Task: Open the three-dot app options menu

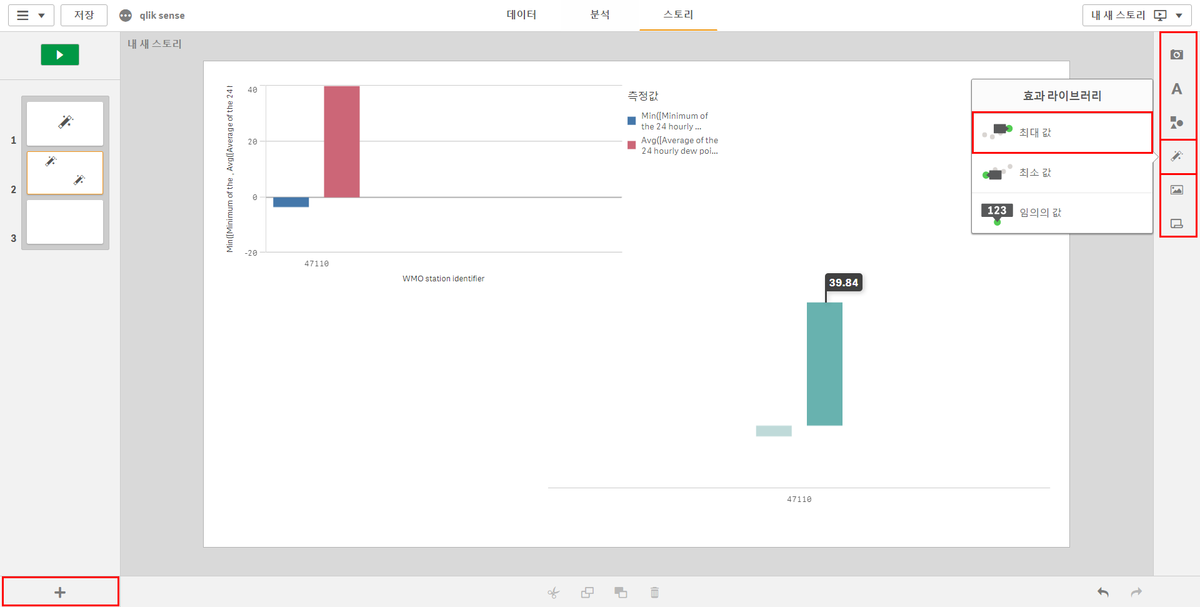Action: pos(125,16)
